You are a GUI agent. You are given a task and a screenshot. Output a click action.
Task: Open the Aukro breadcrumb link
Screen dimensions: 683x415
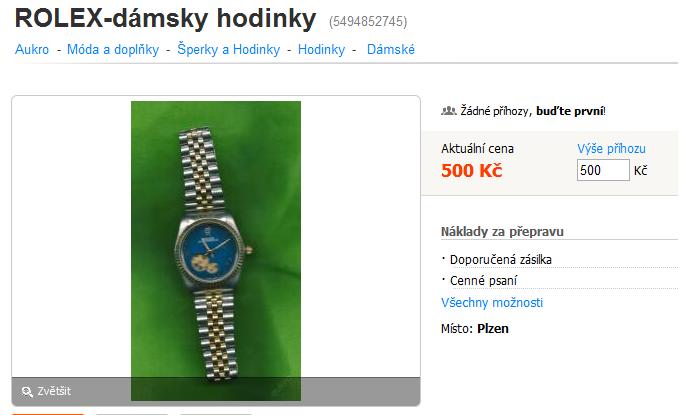pyautogui.click(x=32, y=50)
